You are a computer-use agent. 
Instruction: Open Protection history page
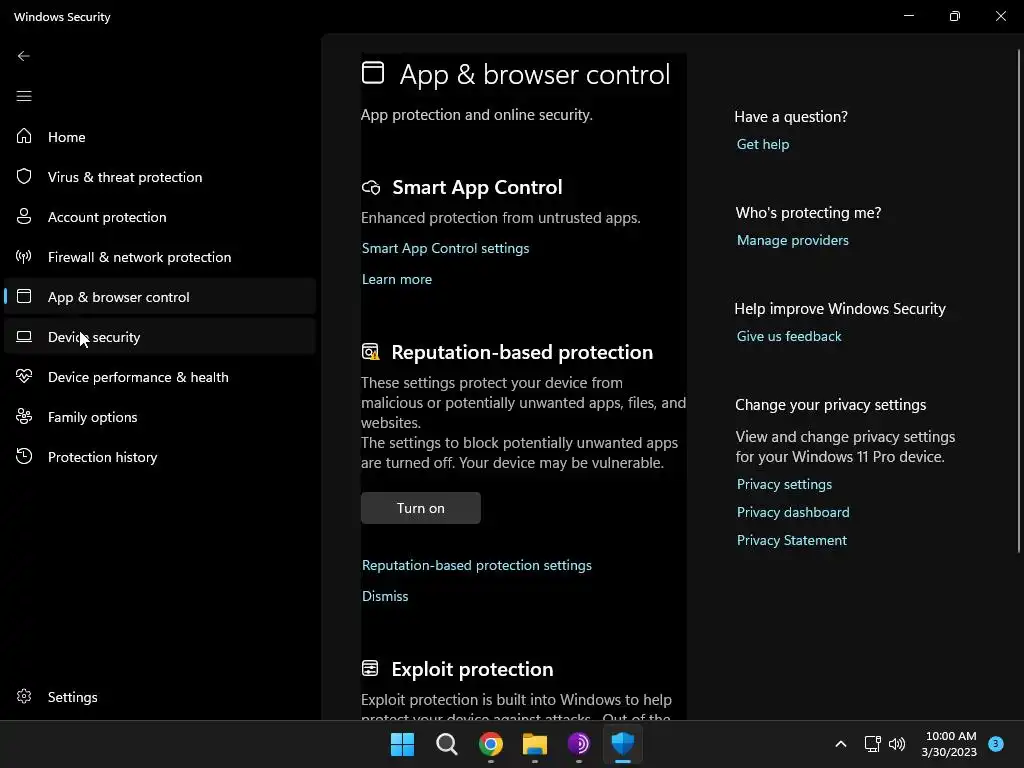pos(160,456)
